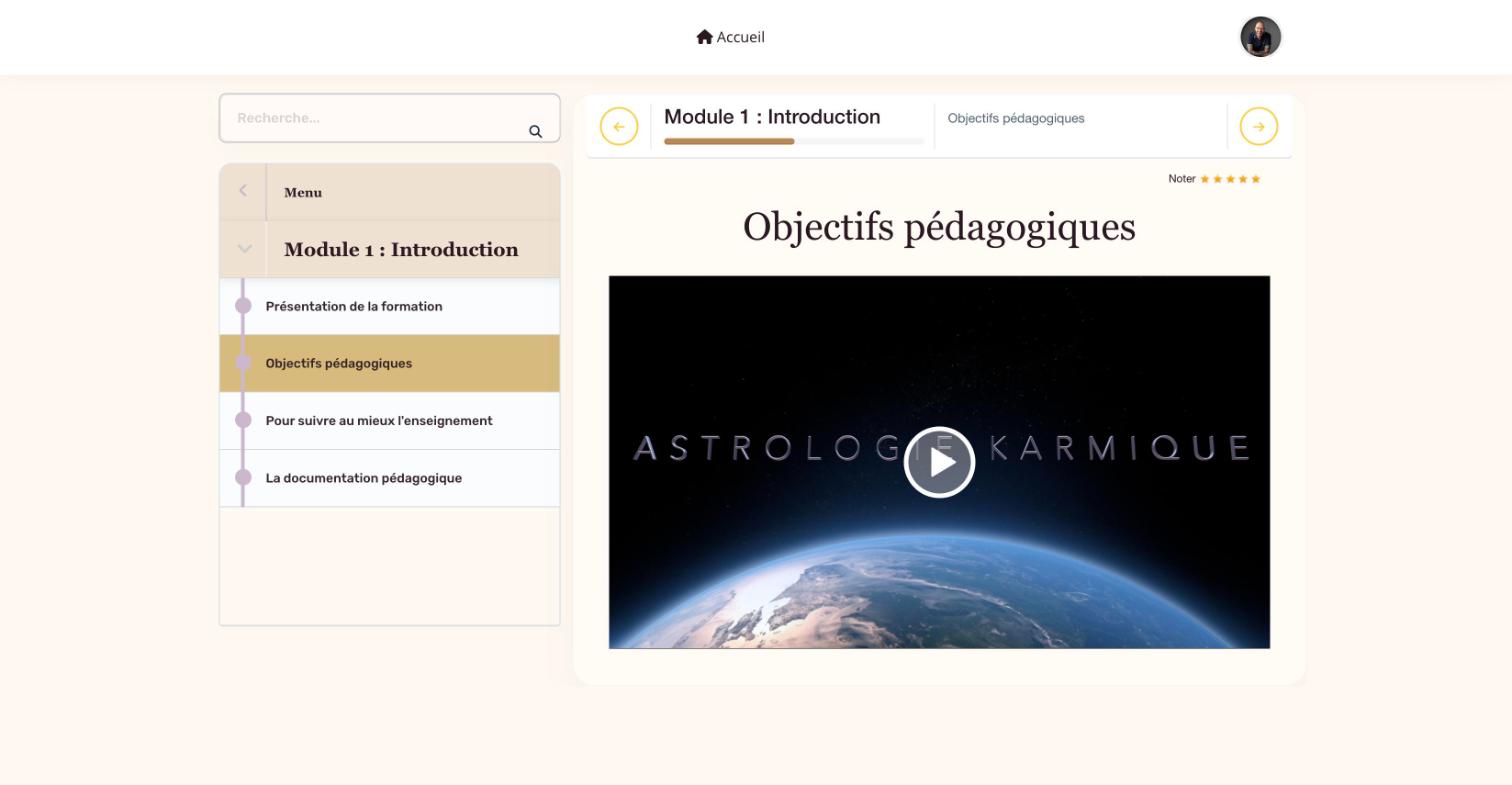This screenshot has width=1512, height=785.
Task: Click the Module 1 : Introduction header title
Action: point(772,117)
